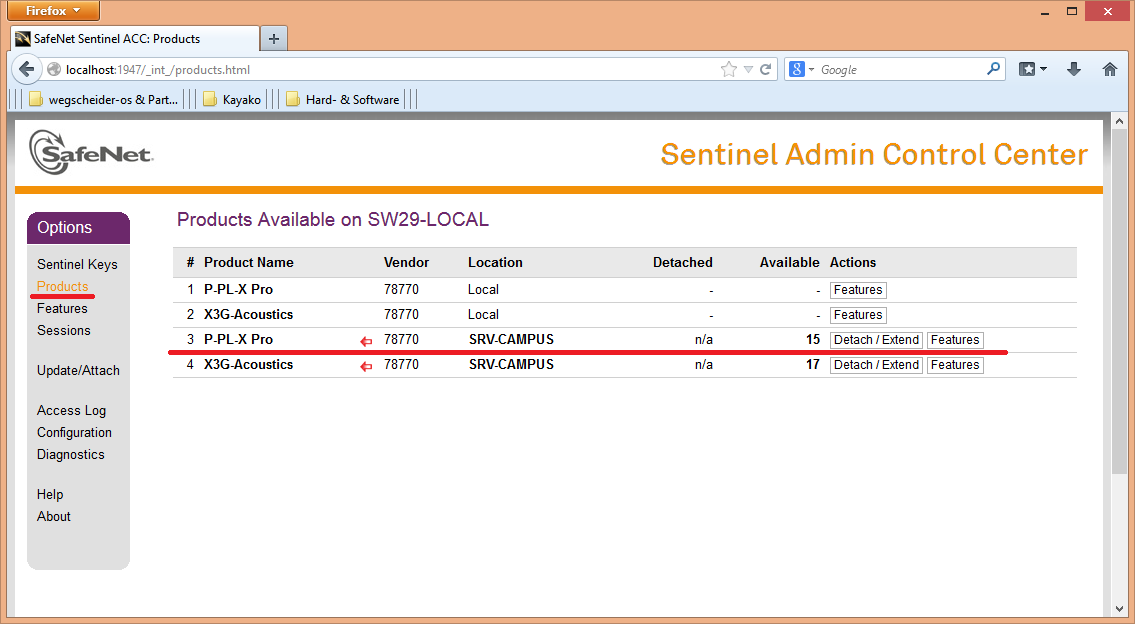
Task: Click SRV-CAMPUS location in row 4
Action: [511, 364]
